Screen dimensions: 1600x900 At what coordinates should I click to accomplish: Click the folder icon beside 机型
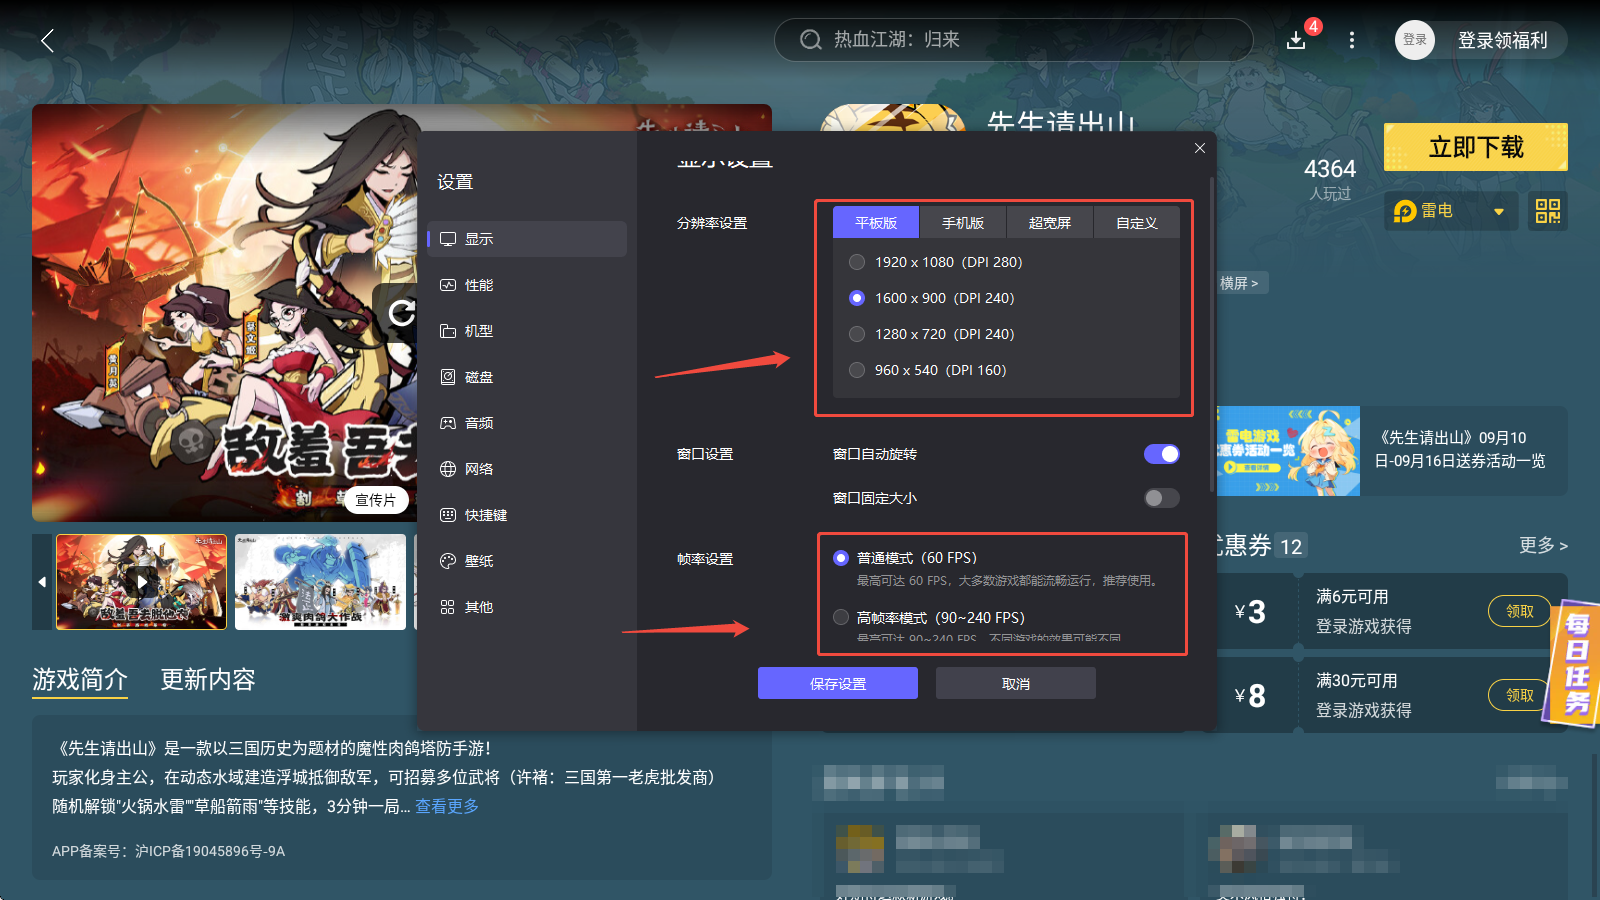pyautogui.click(x=448, y=331)
